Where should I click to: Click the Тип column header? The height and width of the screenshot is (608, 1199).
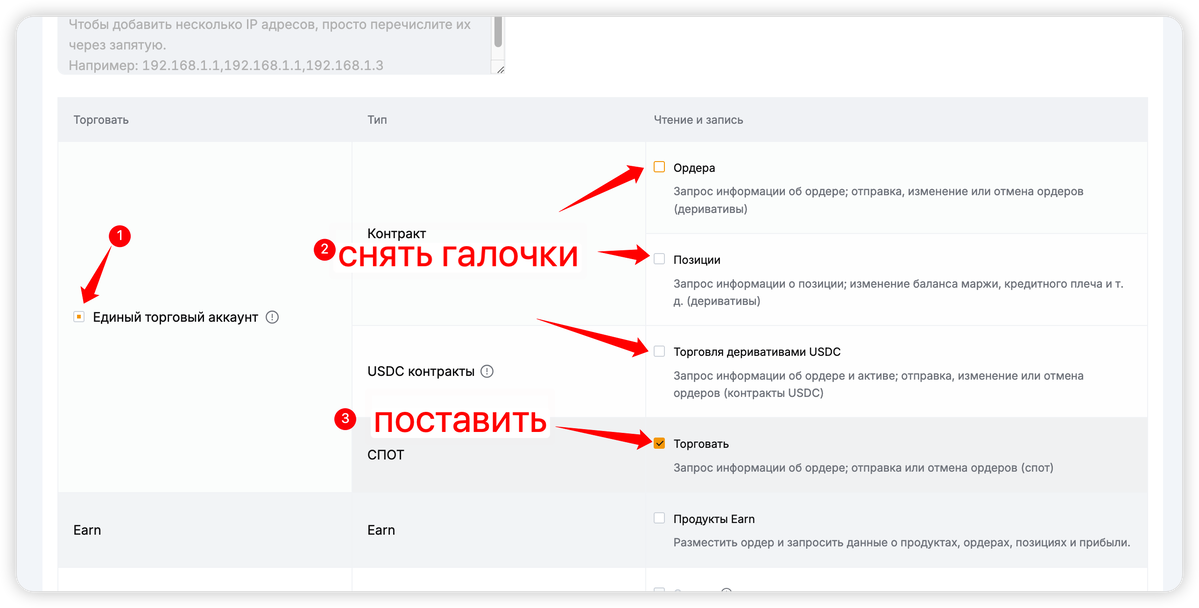377,120
